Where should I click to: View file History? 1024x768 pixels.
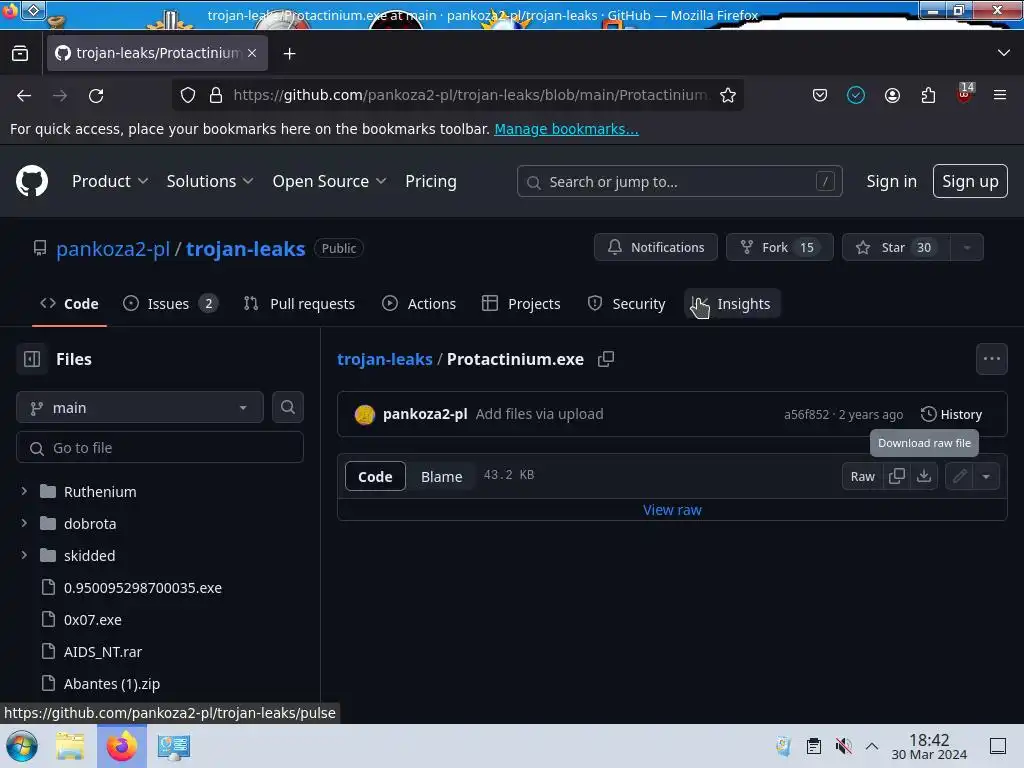click(x=951, y=414)
